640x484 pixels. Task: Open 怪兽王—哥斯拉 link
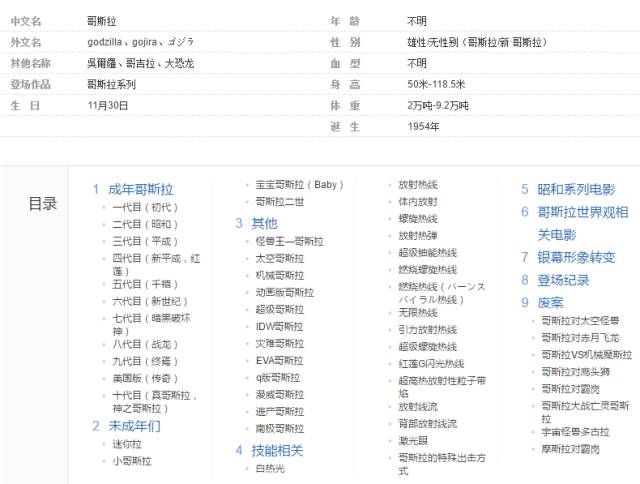click(x=289, y=242)
